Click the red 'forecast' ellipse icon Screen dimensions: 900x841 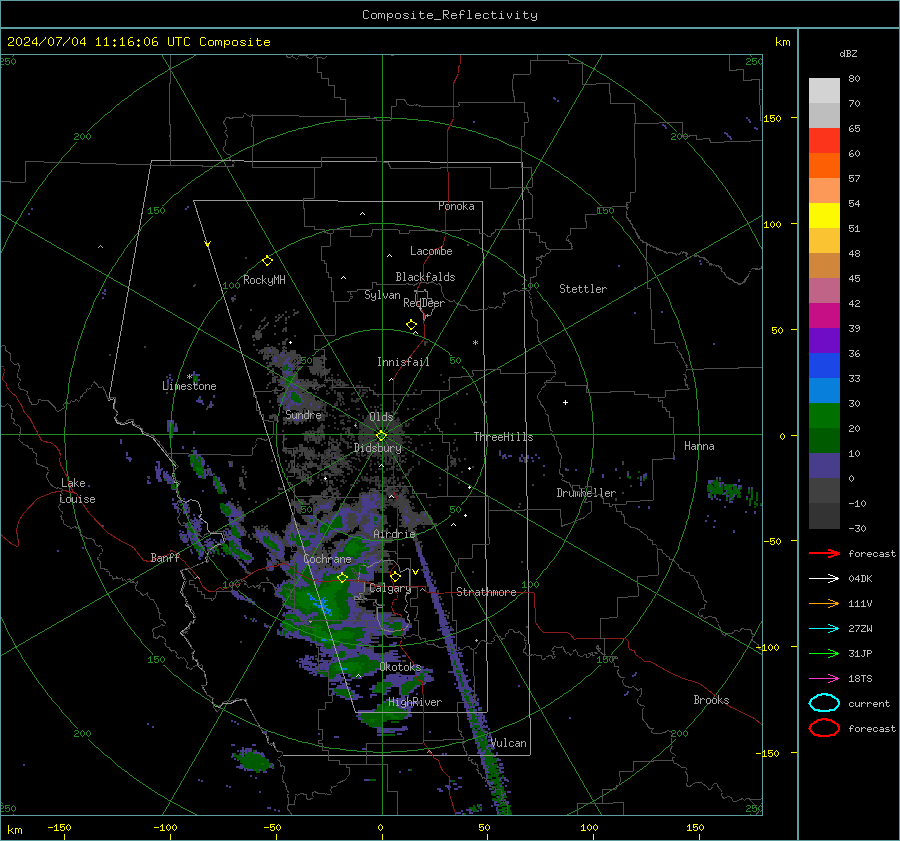coord(824,728)
